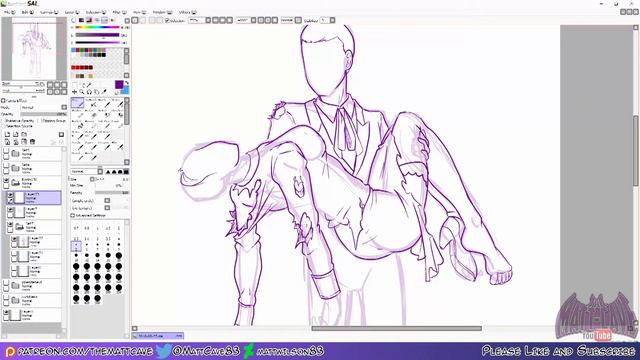Enable Clipping Group checkbox
Image resolution: width=640 pixels, height=360 pixels.
pyautogui.click(x=40, y=121)
